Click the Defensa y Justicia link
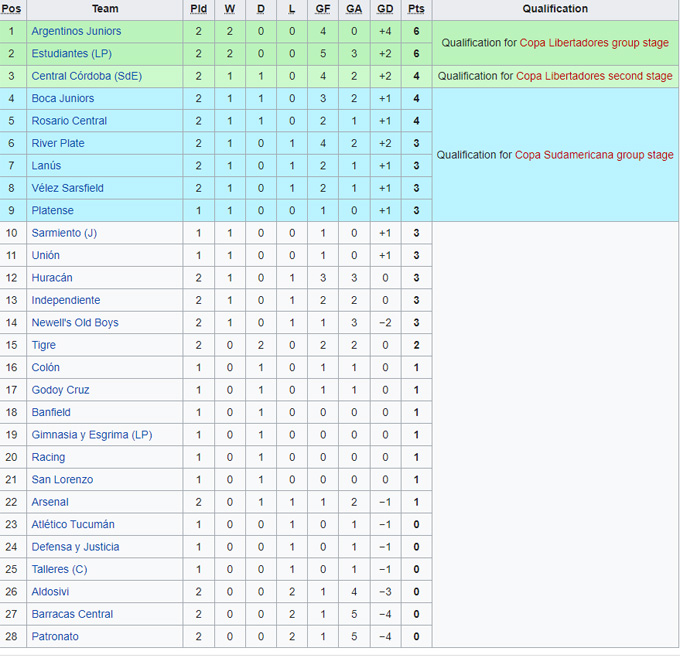680x658 pixels. point(75,547)
